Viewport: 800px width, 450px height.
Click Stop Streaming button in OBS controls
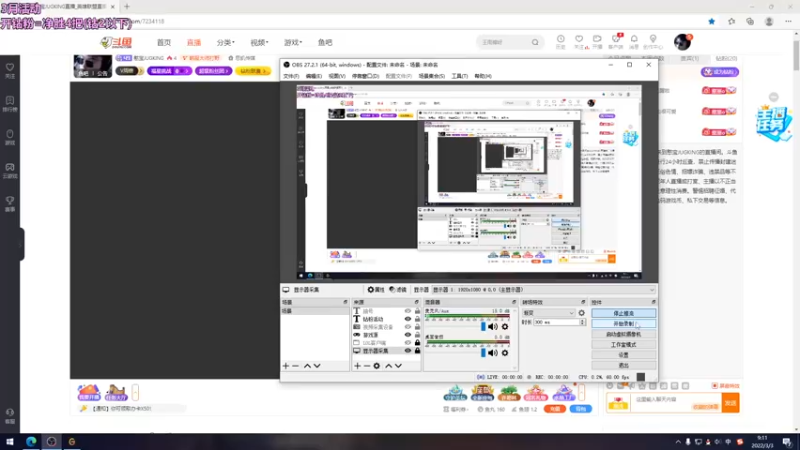pyautogui.click(x=623, y=313)
